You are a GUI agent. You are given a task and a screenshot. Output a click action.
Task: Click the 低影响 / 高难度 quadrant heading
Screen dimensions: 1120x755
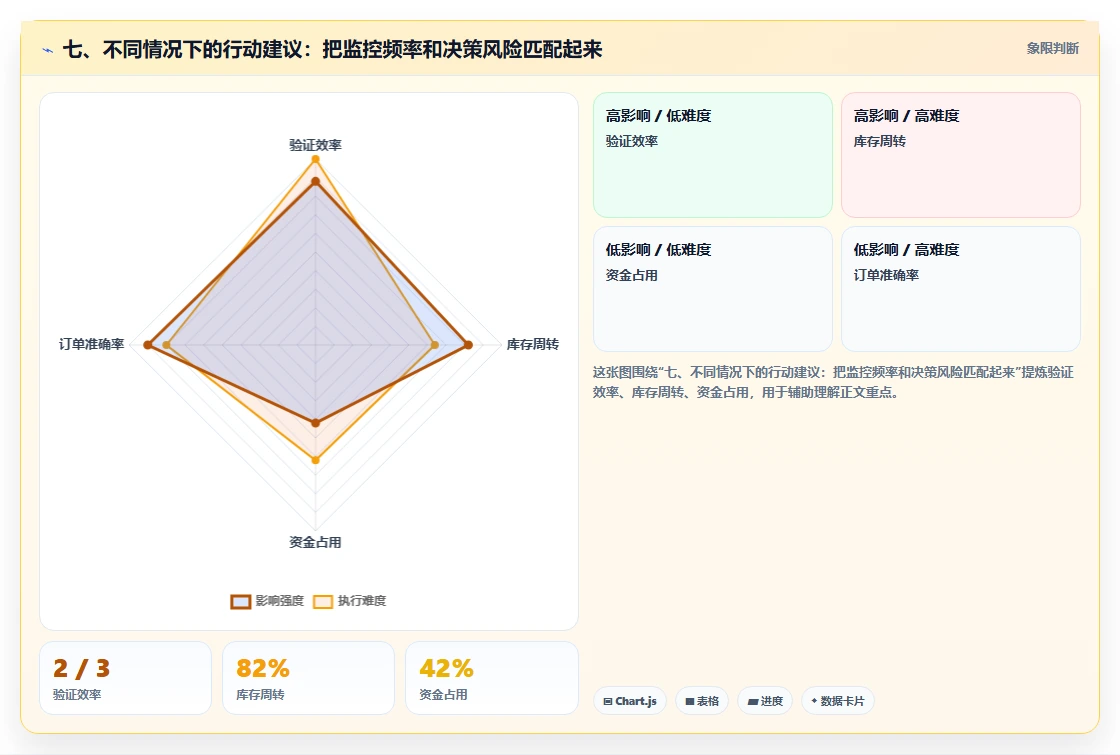[906, 249]
